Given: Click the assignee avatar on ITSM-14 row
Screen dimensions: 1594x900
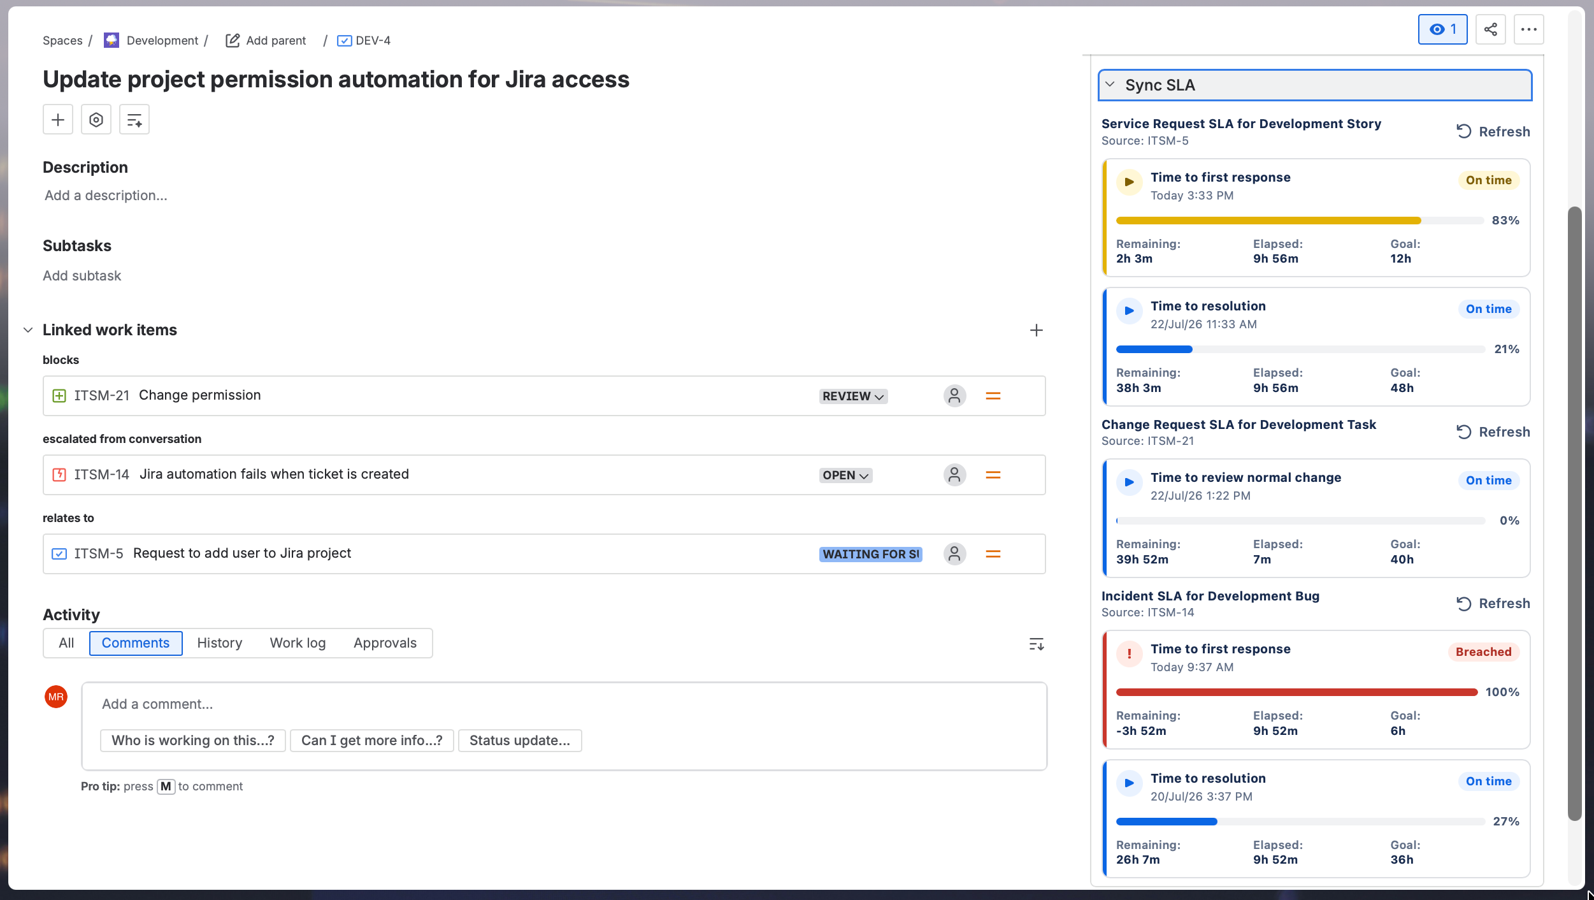Looking at the screenshot, I should click(954, 475).
